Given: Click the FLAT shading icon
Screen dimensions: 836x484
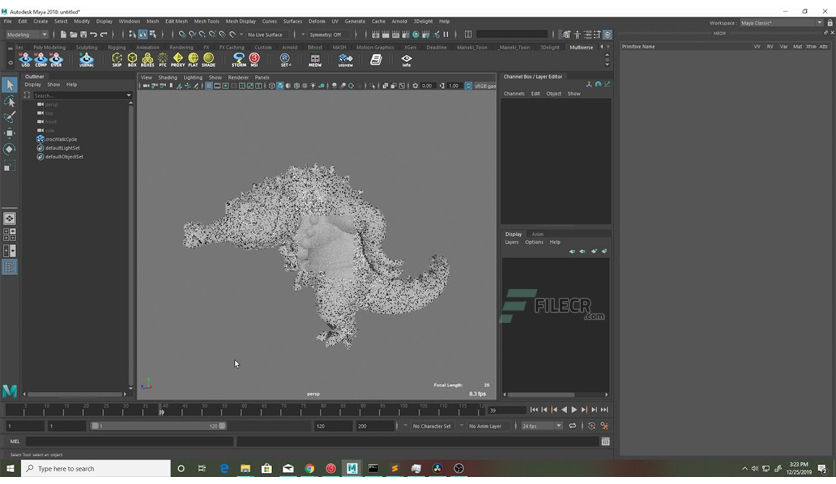Looking at the screenshot, I should coord(193,60).
